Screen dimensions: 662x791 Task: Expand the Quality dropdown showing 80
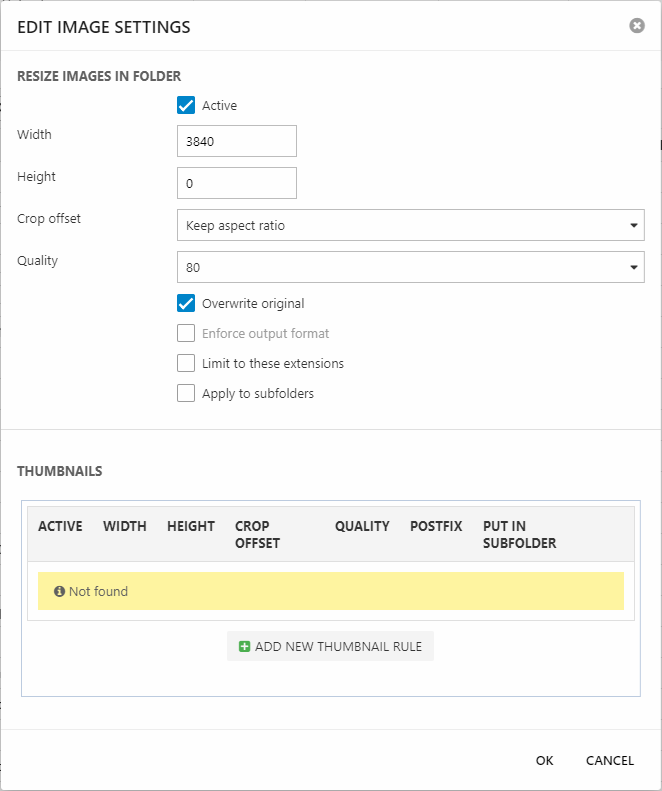click(410, 267)
